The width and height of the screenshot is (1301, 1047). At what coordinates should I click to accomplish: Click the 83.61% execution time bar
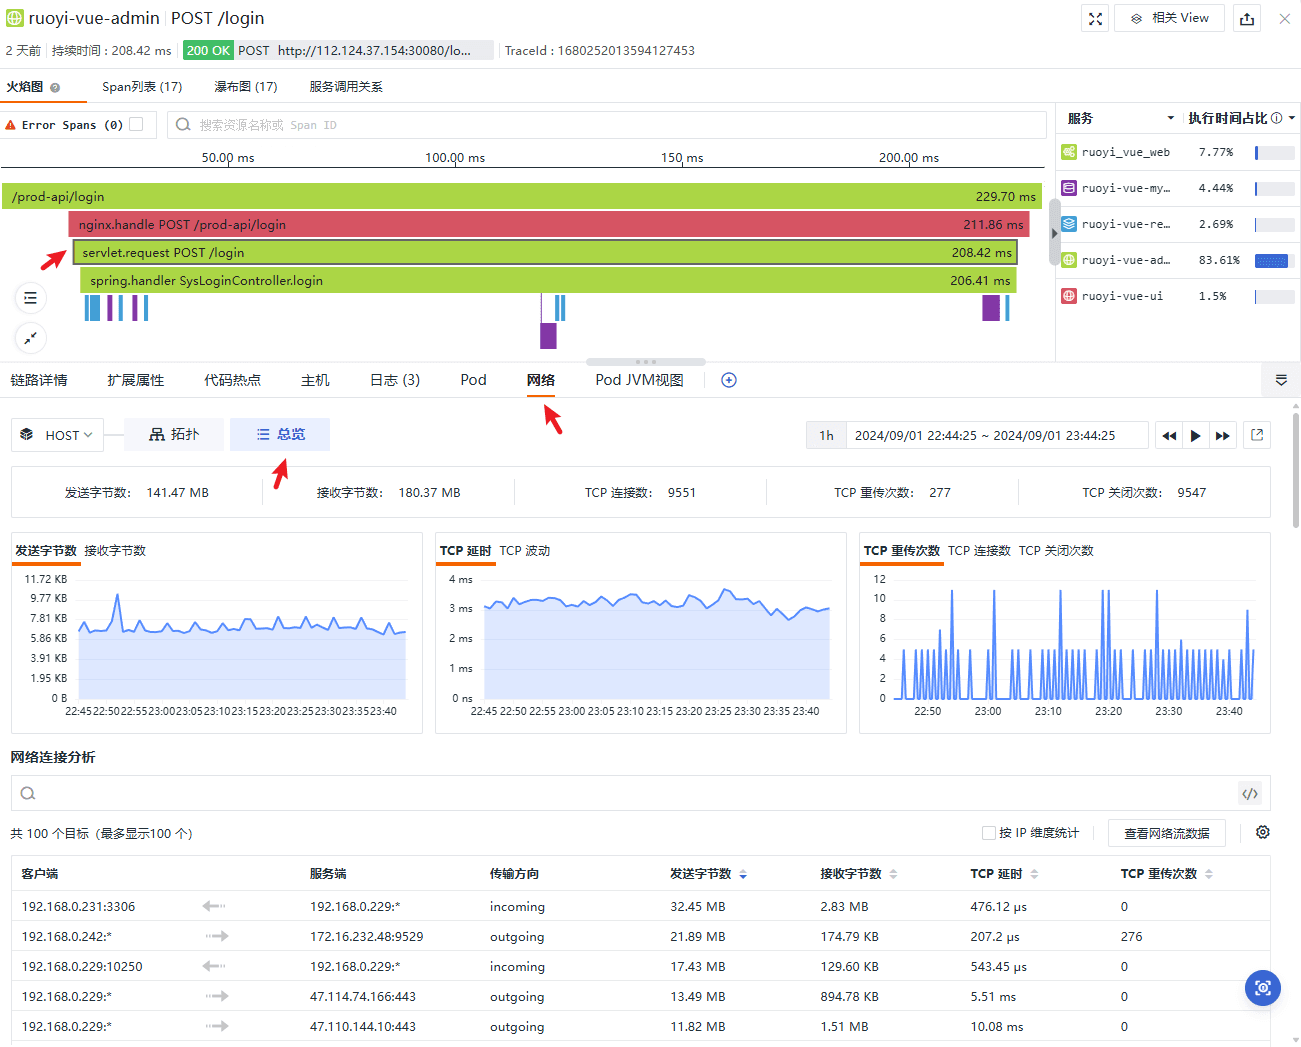pos(1274,260)
